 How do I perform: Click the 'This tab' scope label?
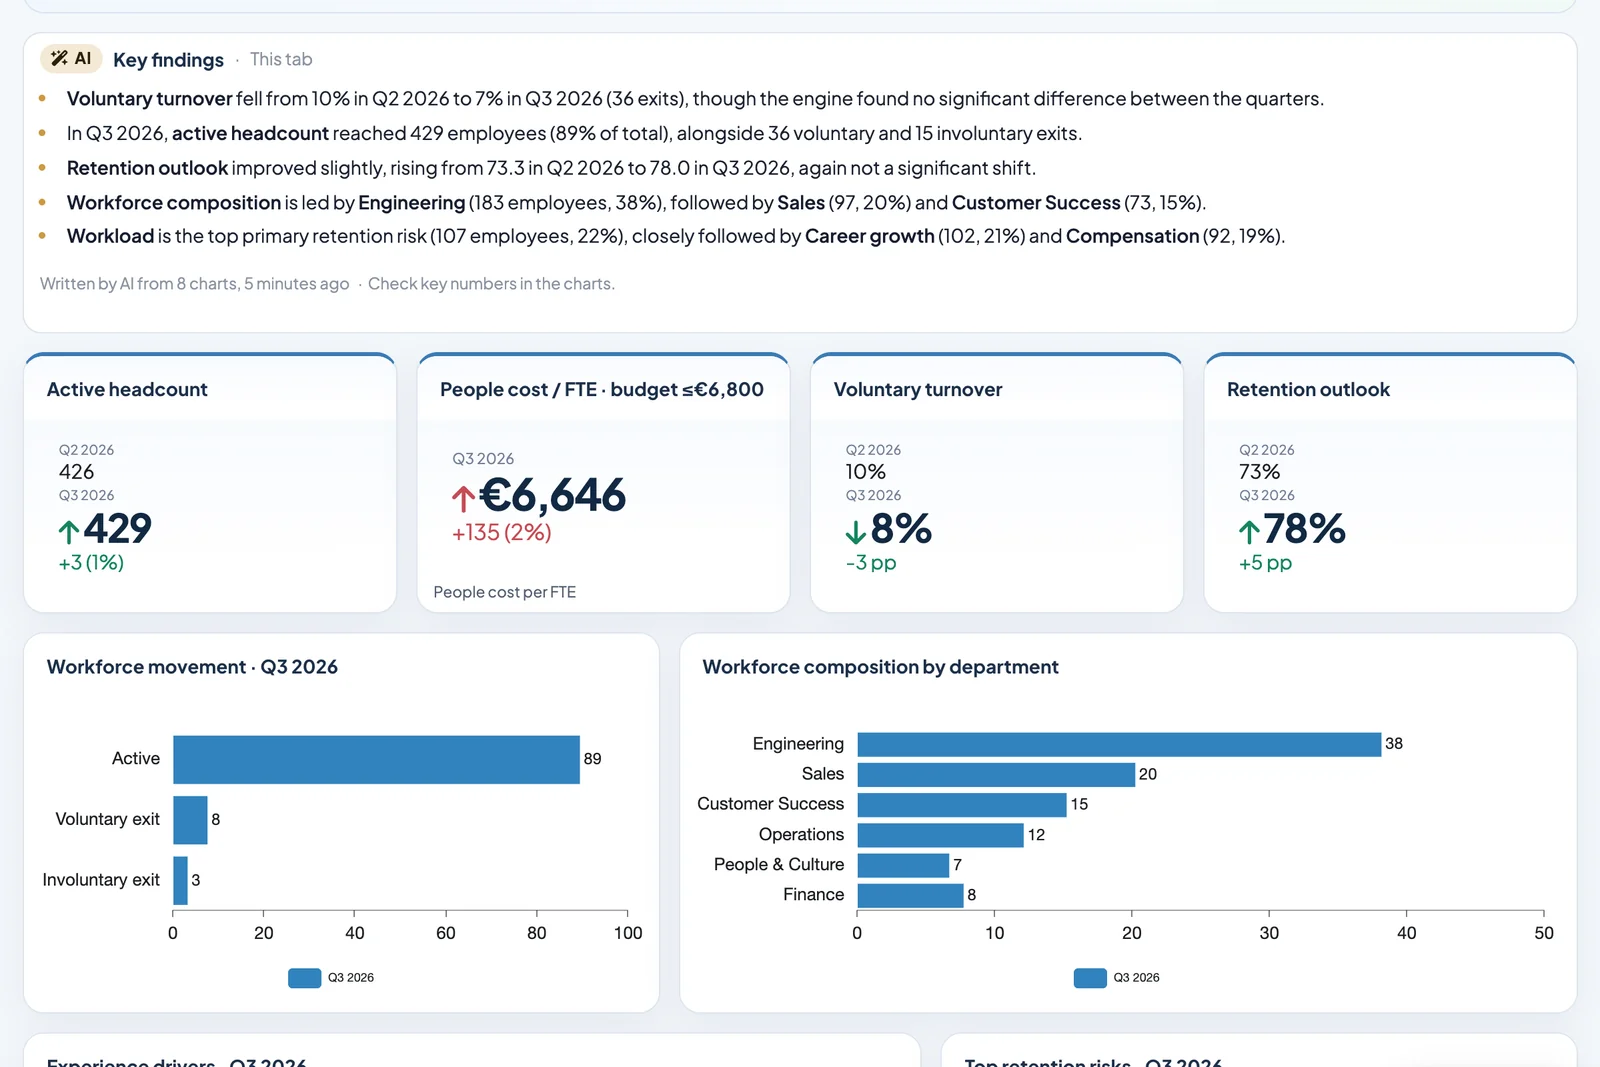click(281, 59)
